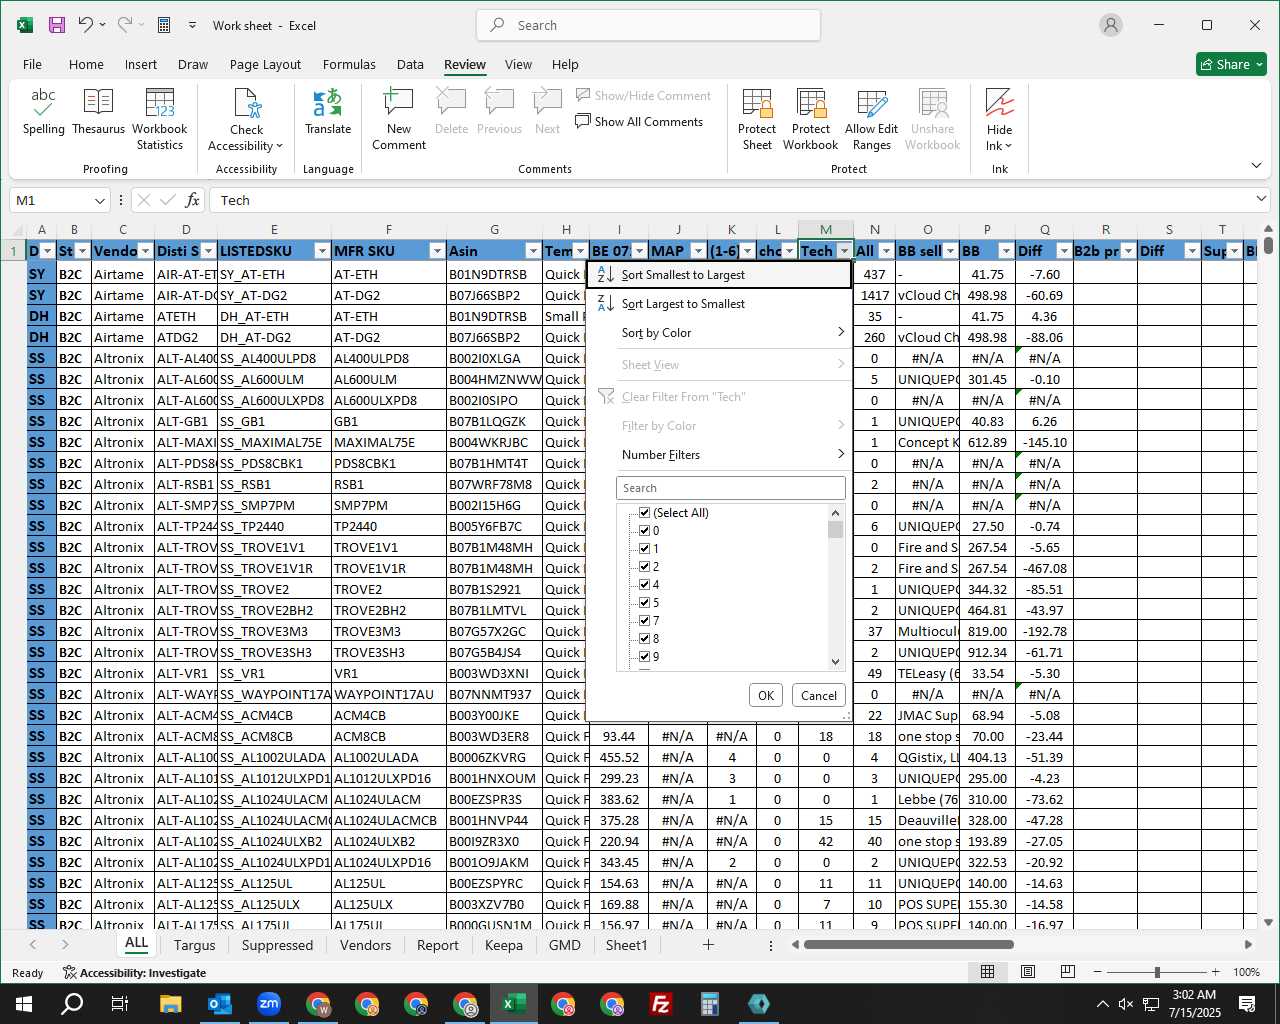Click OK in the filter menu
Screen dimensions: 1280x1024
click(766, 696)
